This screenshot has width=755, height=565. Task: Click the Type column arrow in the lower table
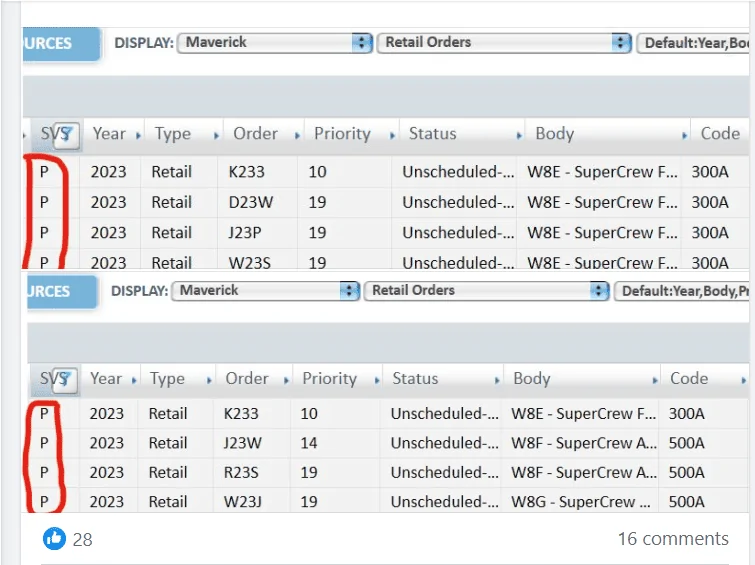tap(208, 381)
